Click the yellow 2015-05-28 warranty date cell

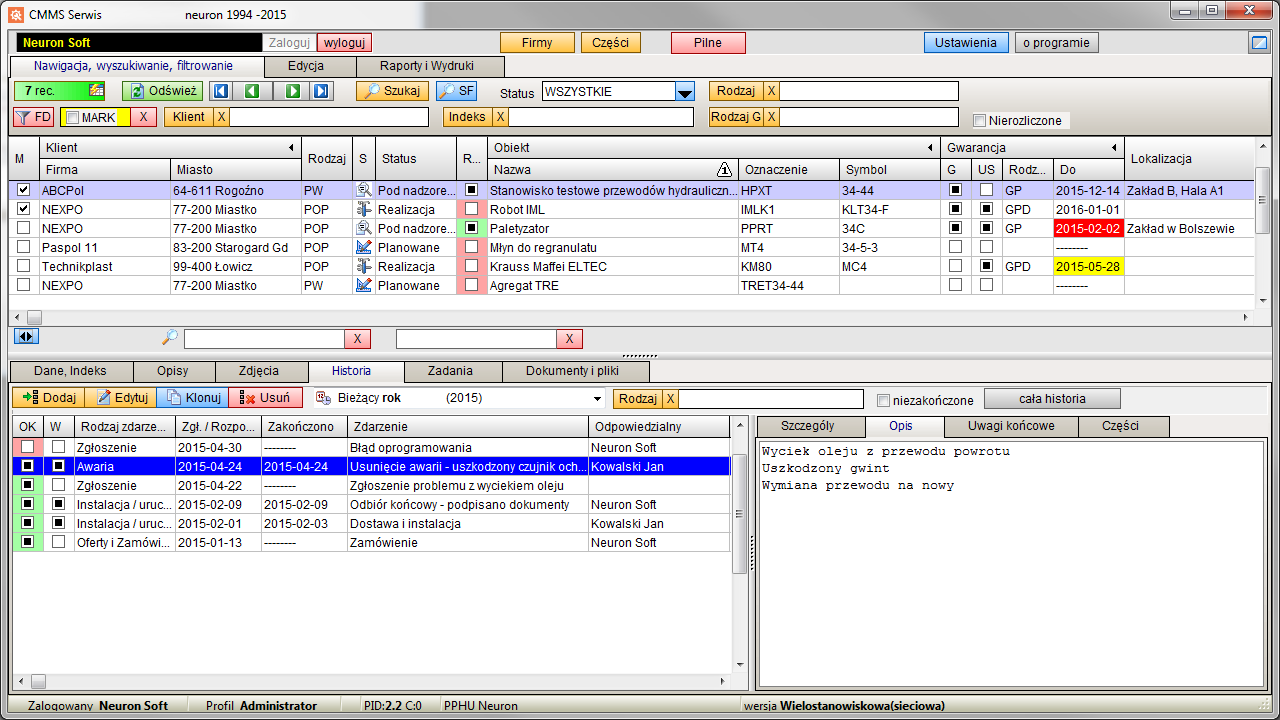[1089, 266]
